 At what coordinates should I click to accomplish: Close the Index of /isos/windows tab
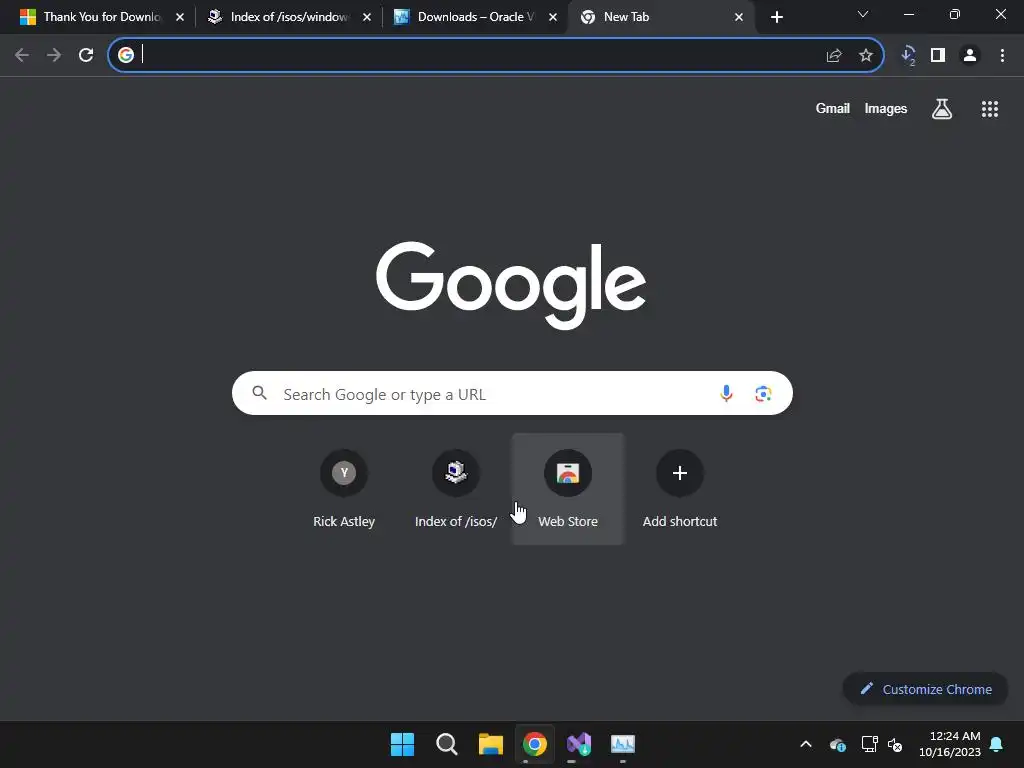click(x=366, y=17)
